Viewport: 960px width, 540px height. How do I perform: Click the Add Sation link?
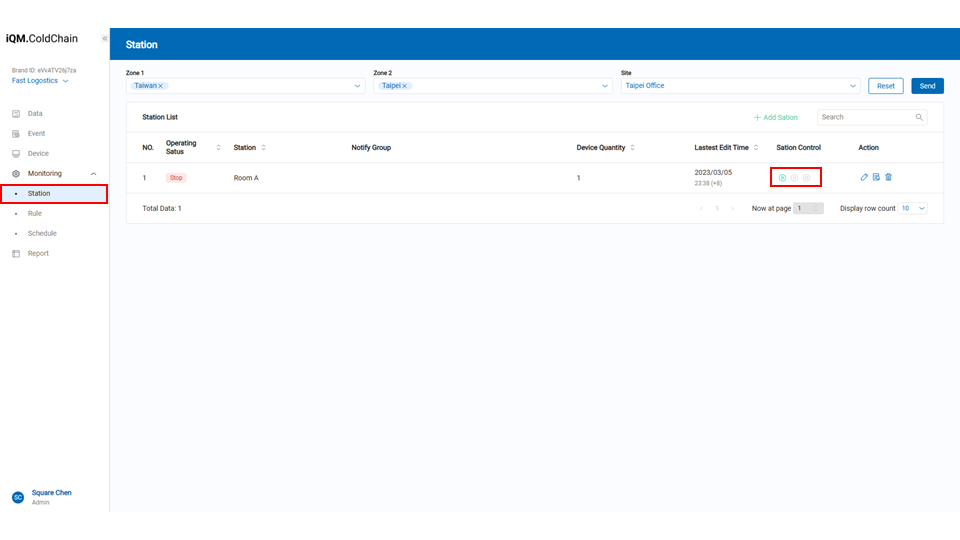776,117
